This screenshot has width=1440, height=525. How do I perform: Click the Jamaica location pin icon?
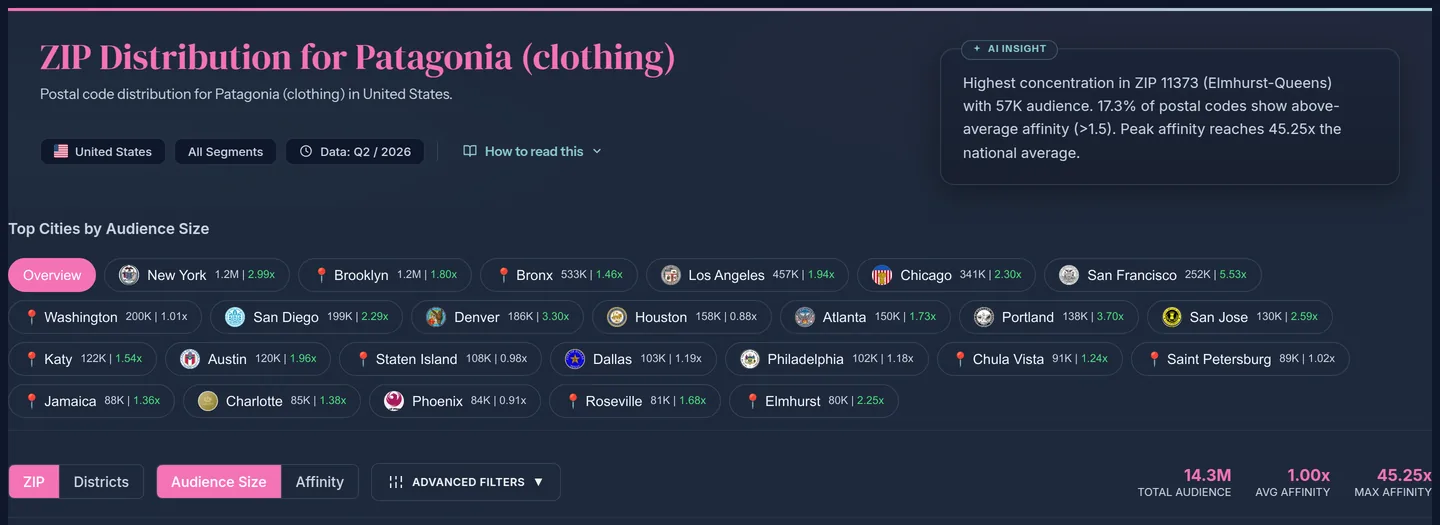coord(31,401)
